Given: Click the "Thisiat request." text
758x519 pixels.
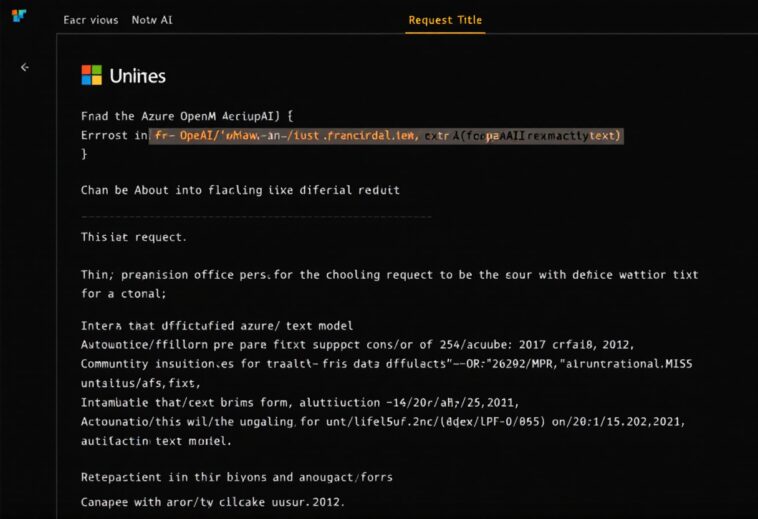Looking at the screenshot, I should point(133,238).
